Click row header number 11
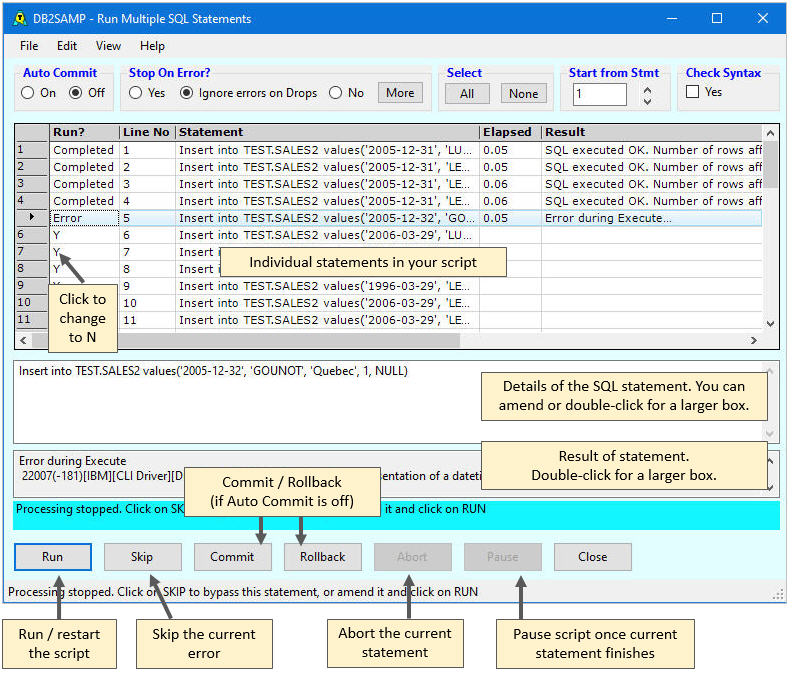 tap(32, 320)
